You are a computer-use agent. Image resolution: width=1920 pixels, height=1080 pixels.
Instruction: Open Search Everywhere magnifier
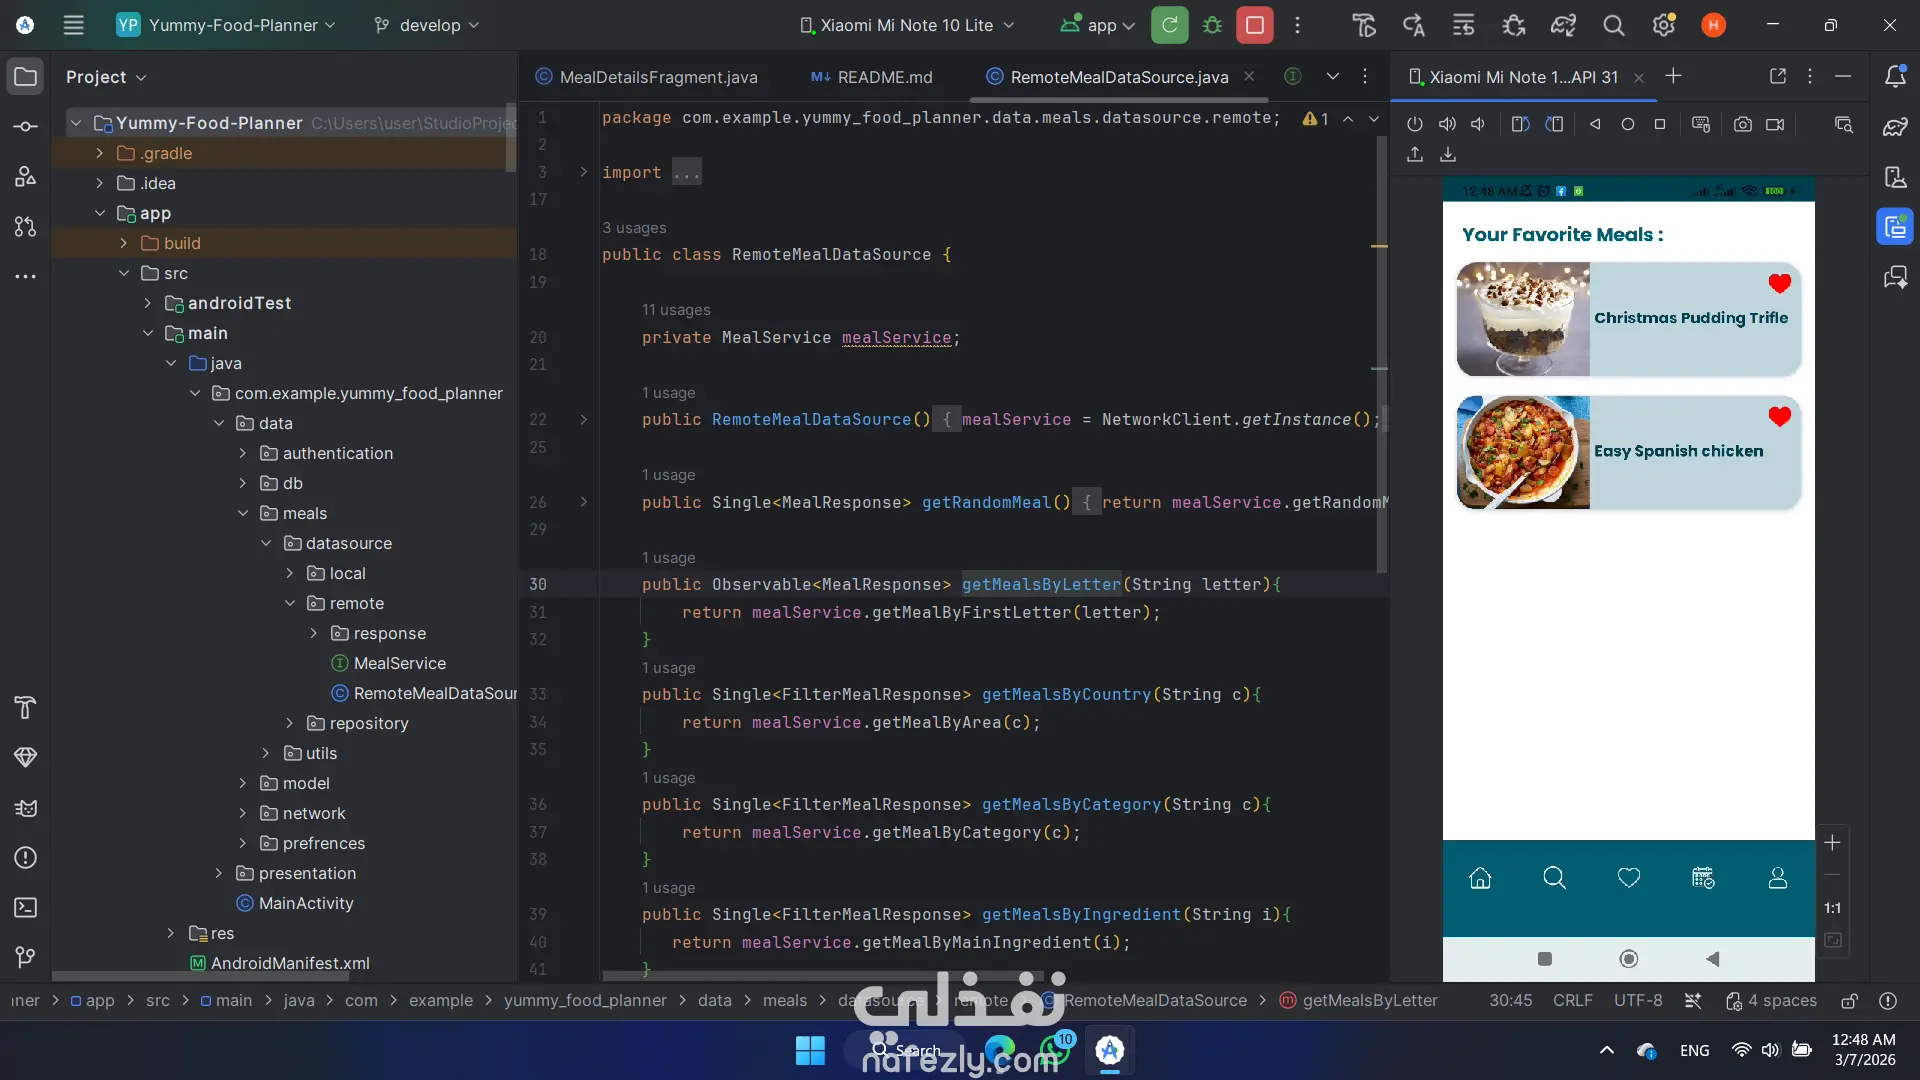pos(1613,25)
